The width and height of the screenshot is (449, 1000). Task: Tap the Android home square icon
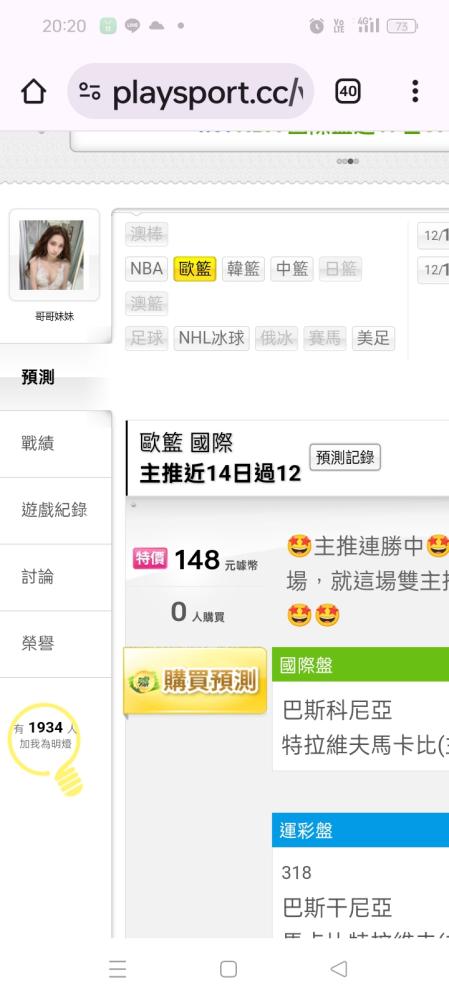228,969
